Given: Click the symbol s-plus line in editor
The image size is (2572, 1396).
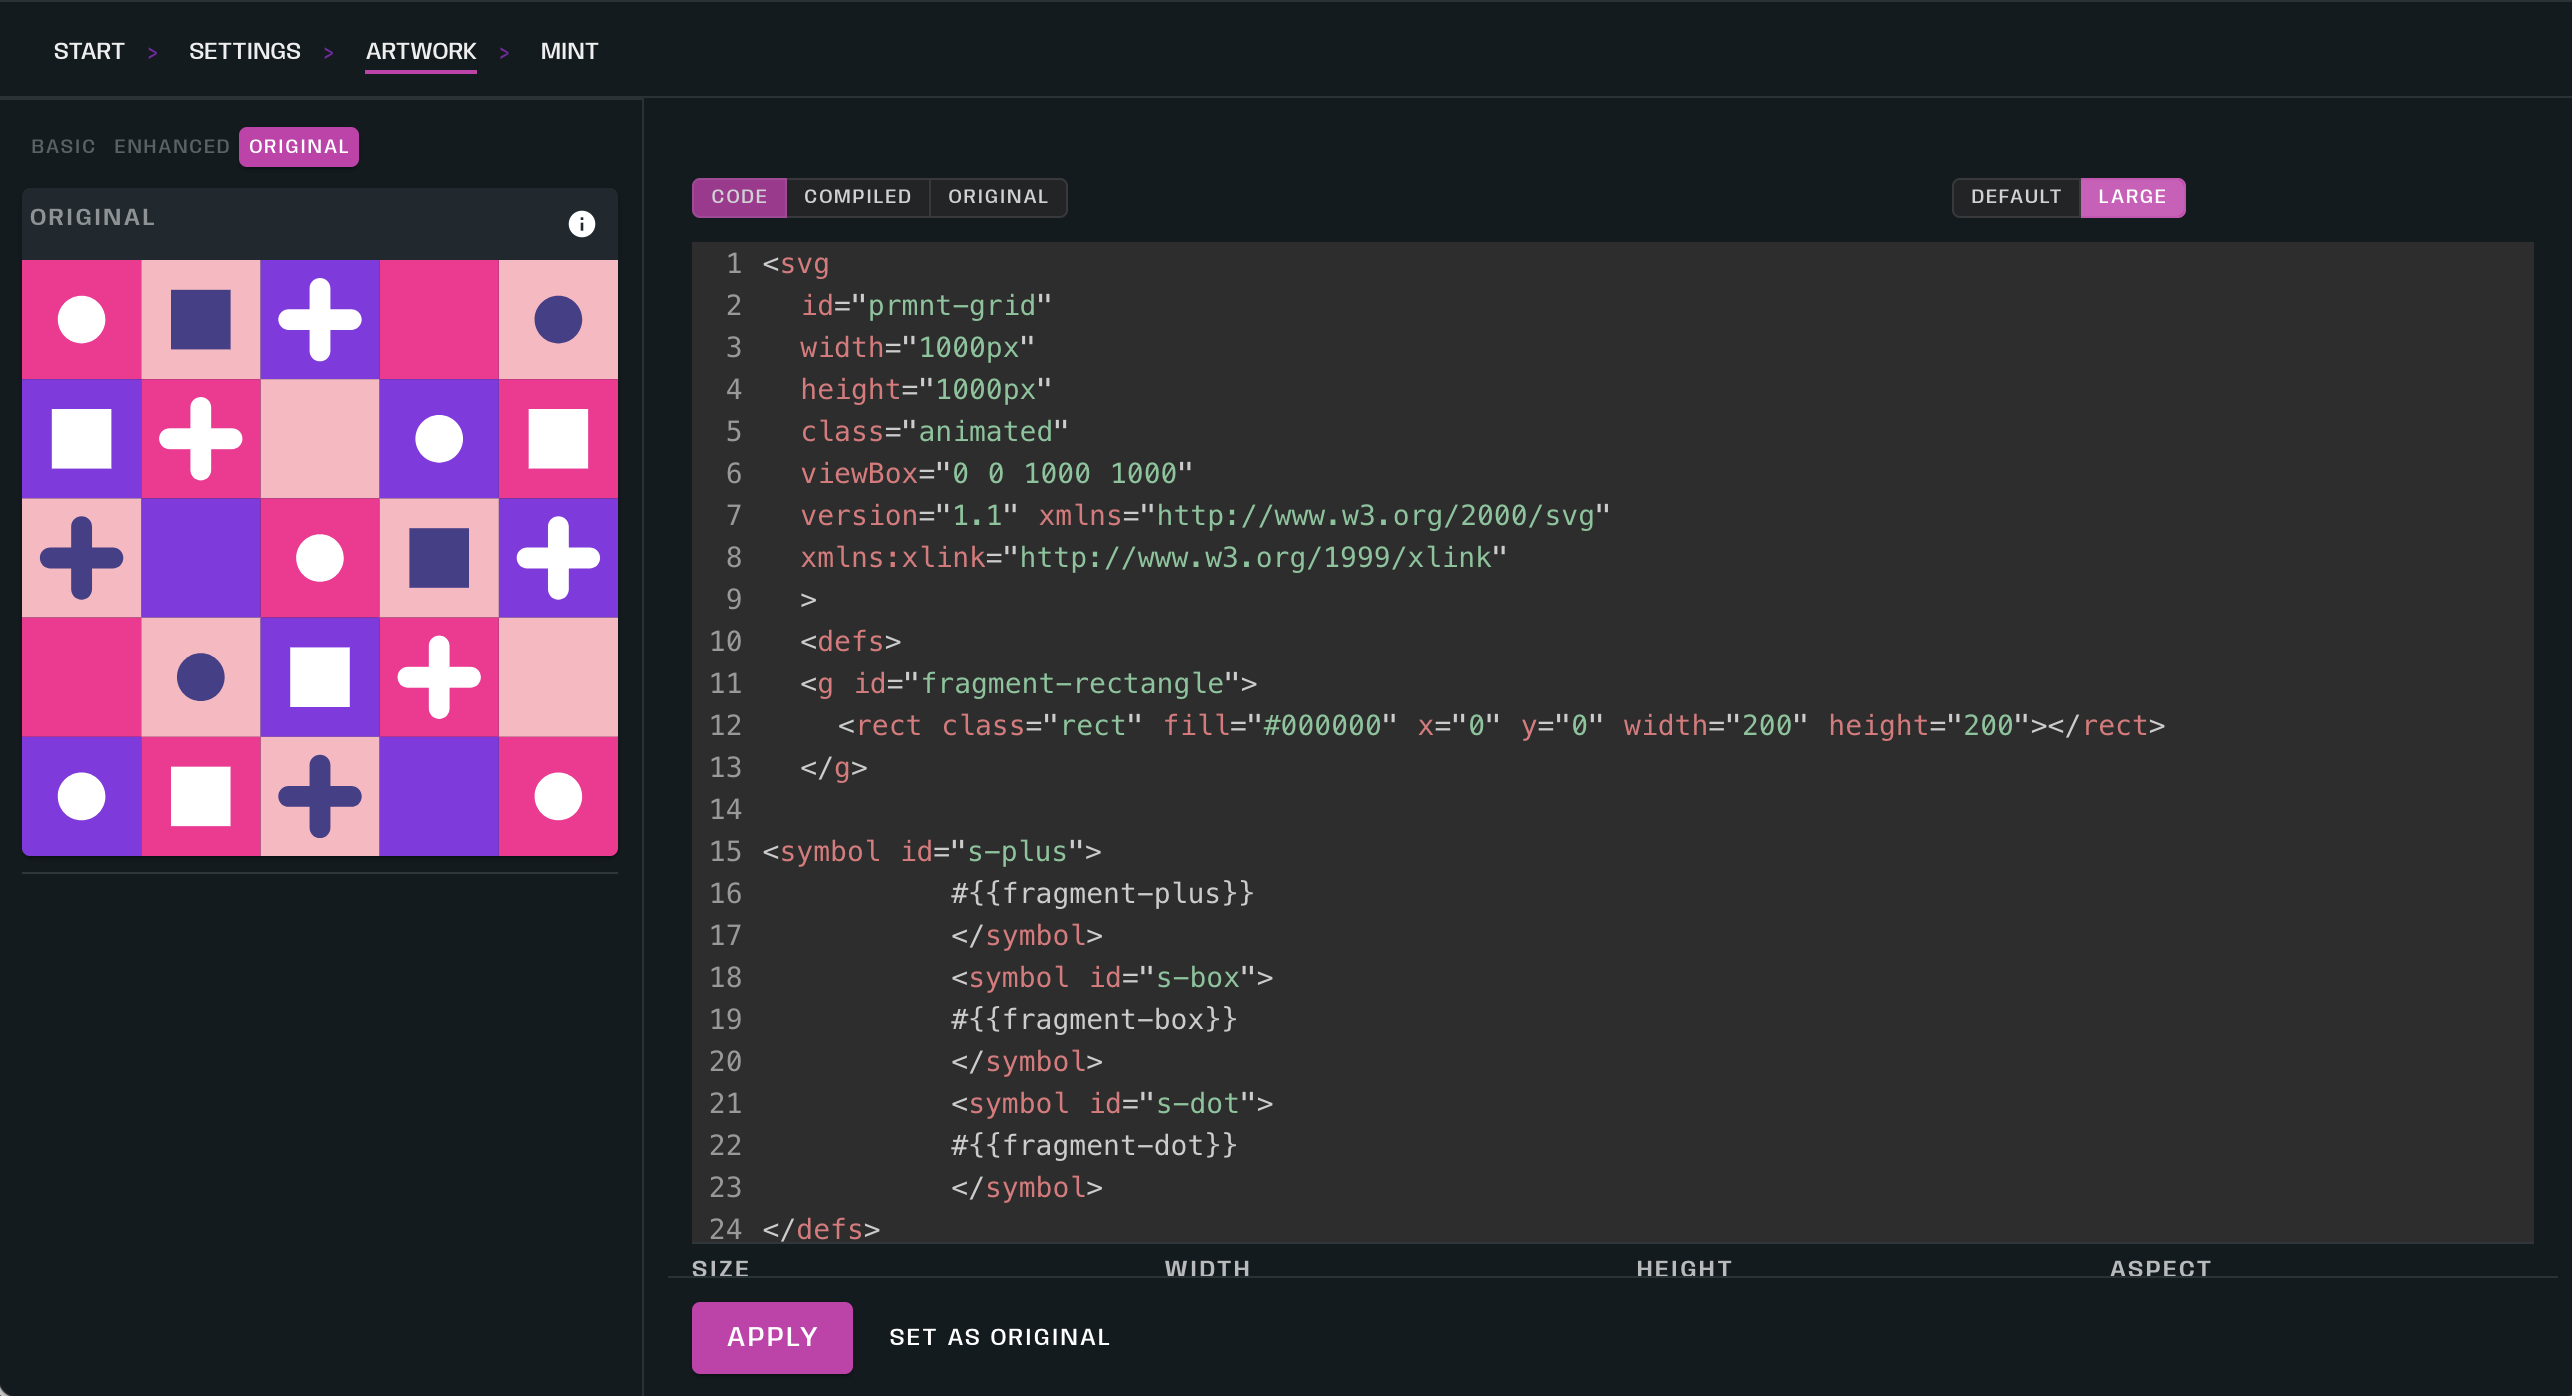Looking at the screenshot, I should [930, 852].
